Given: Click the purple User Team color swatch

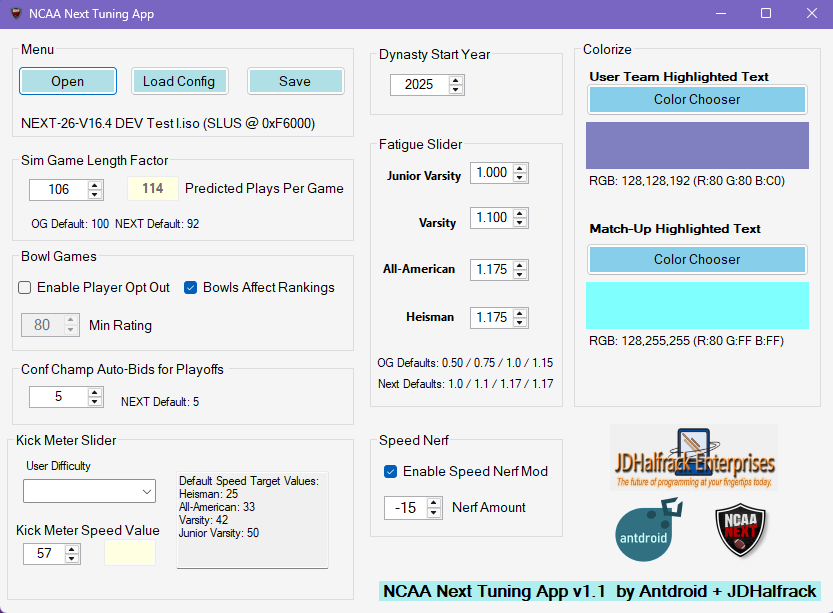Looking at the screenshot, I should click(x=697, y=146).
